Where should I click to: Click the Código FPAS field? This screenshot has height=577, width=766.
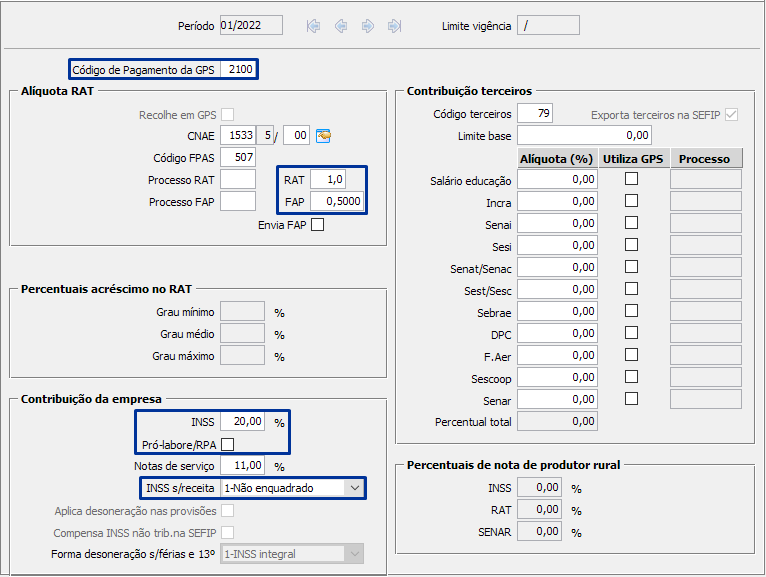tap(238, 157)
